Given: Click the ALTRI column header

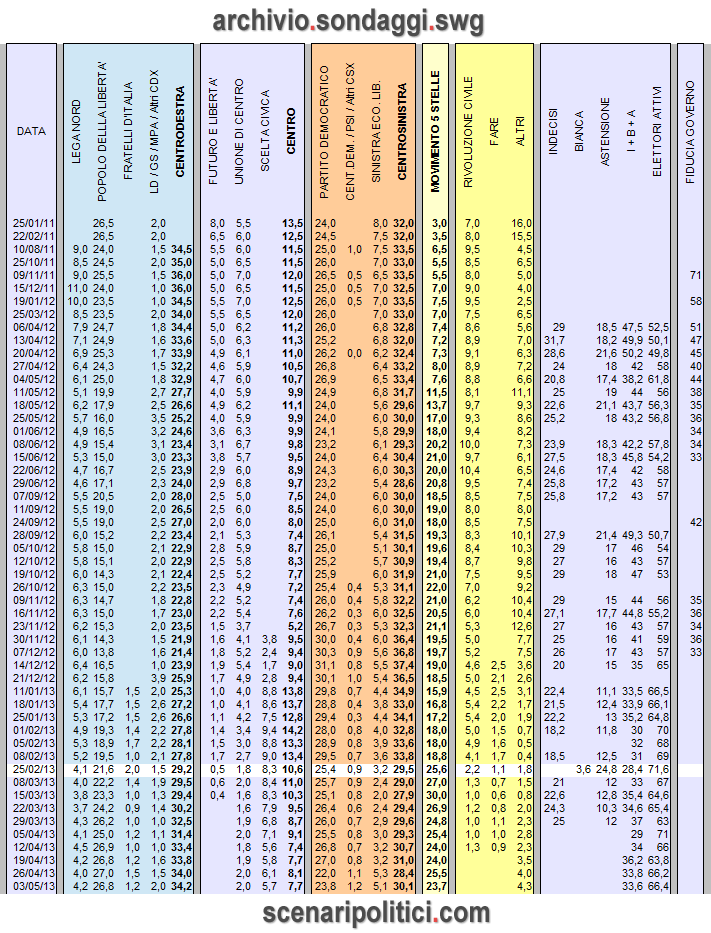Looking at the screenshot, I should pos(520,132).
